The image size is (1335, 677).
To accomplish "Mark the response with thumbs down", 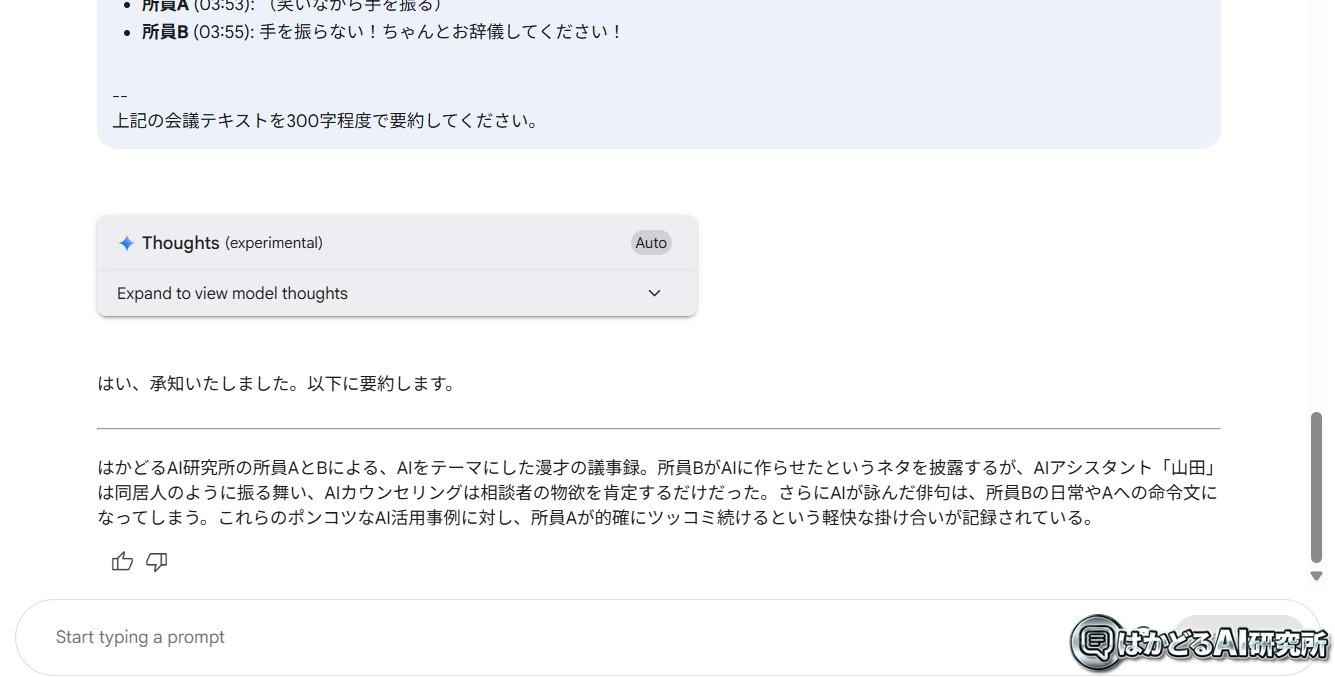I will [157, 562].
